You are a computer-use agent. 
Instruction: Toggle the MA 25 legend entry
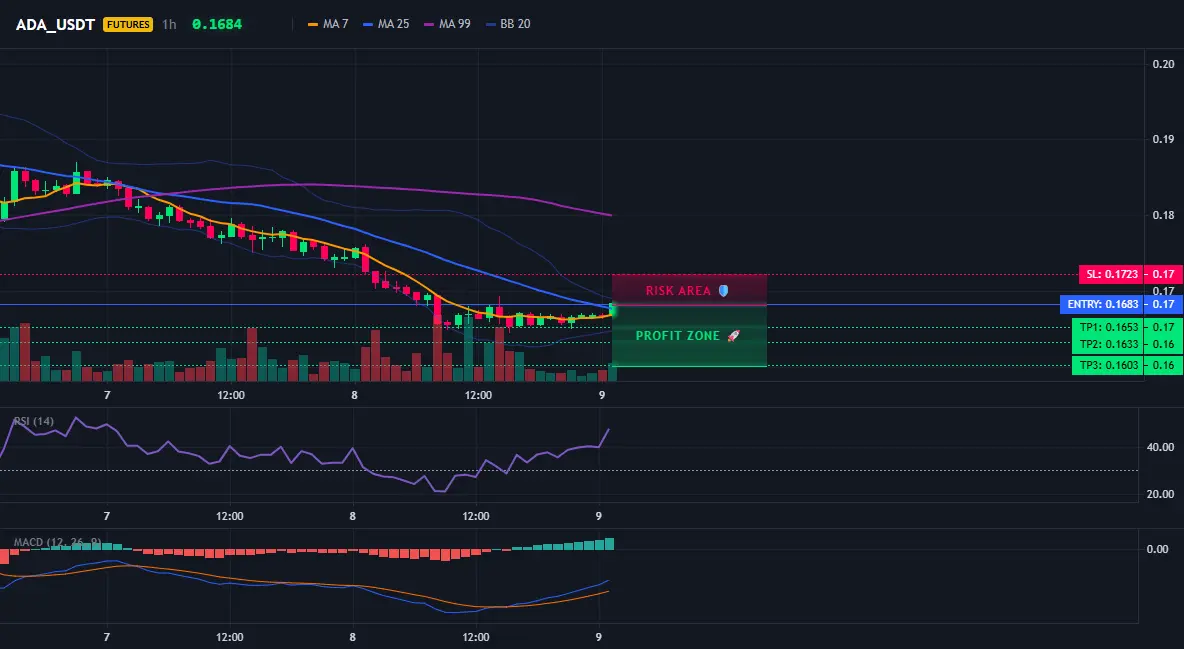click(x=387, y=24)
